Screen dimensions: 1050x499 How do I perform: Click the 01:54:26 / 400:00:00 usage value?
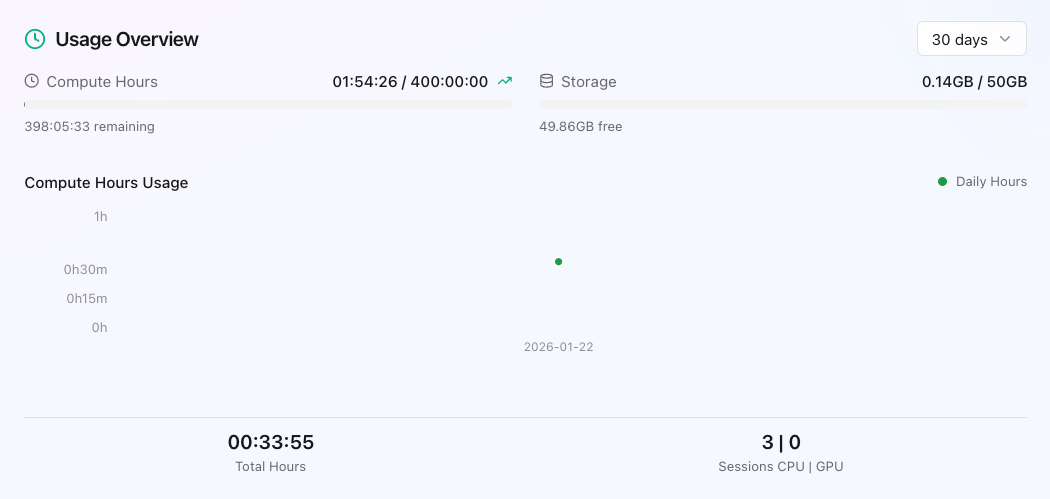(410, 81)
